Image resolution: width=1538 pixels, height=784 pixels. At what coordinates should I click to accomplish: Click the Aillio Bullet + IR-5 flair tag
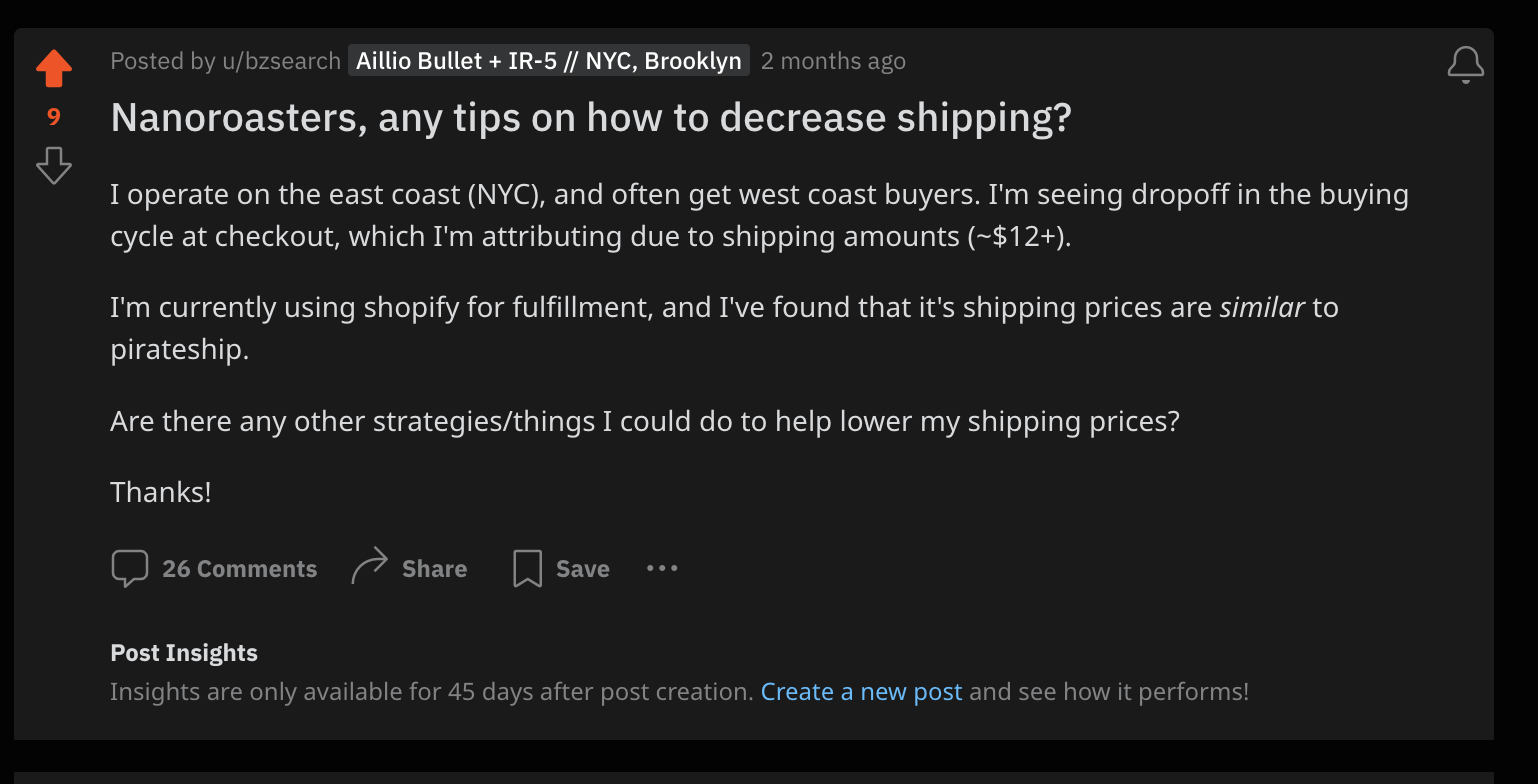pos(548,60)
